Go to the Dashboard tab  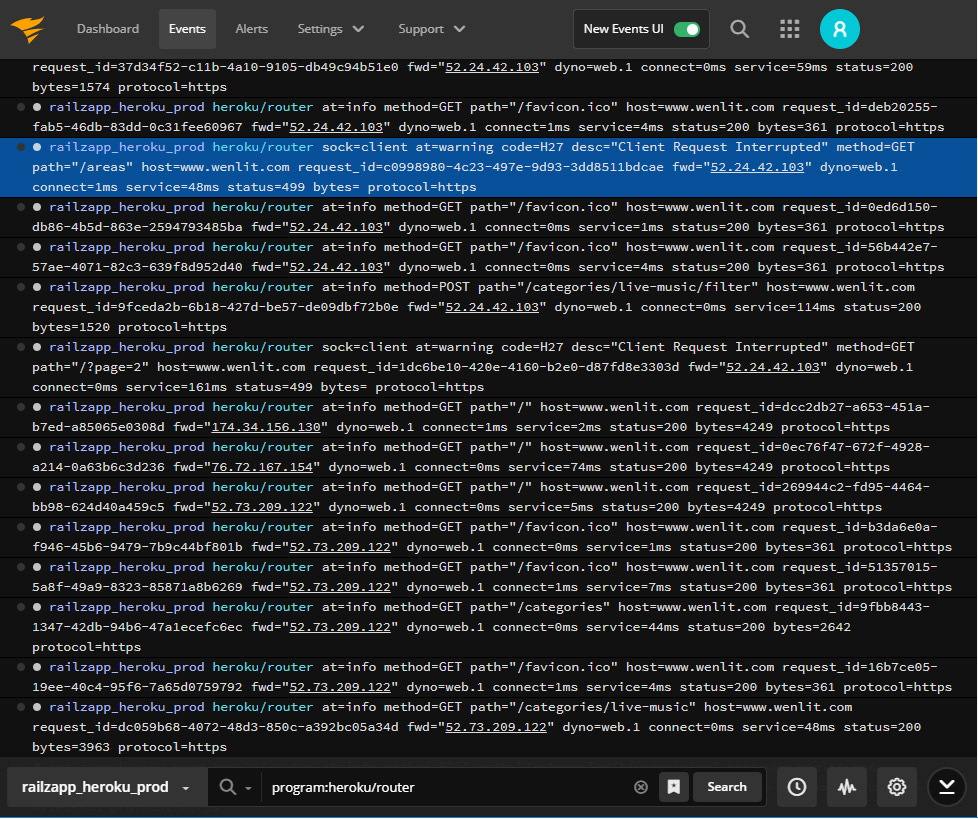click(x=108, y=29)
